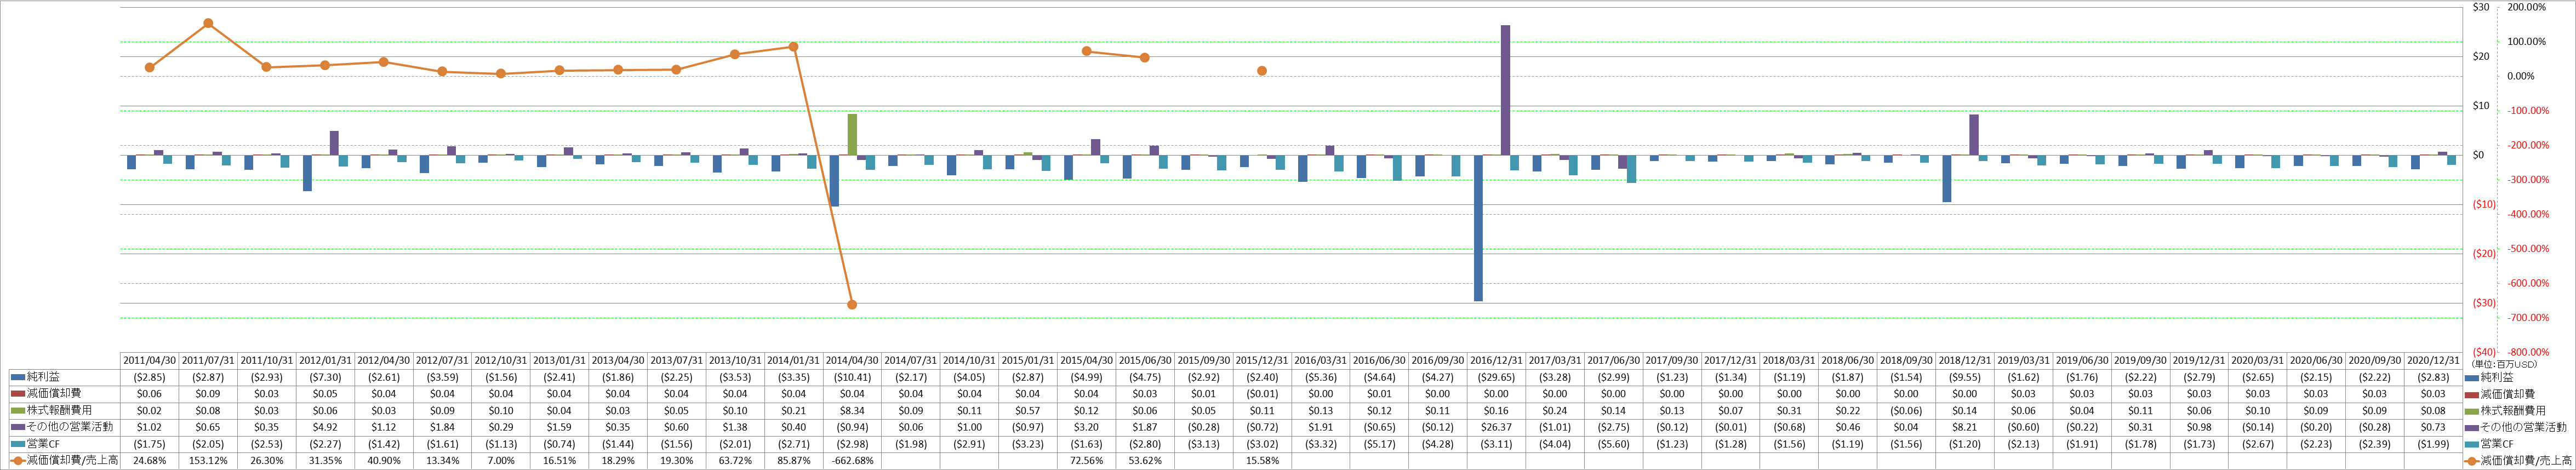Select the ($4.04) operating CF cell
2576x470 pixels.
tap(1555, 444)
